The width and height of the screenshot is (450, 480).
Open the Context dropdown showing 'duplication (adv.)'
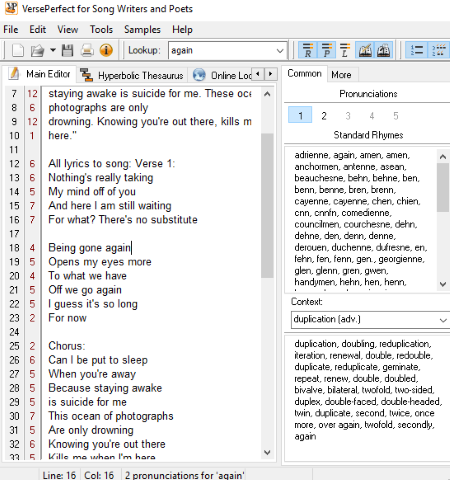tap(370, 320)
